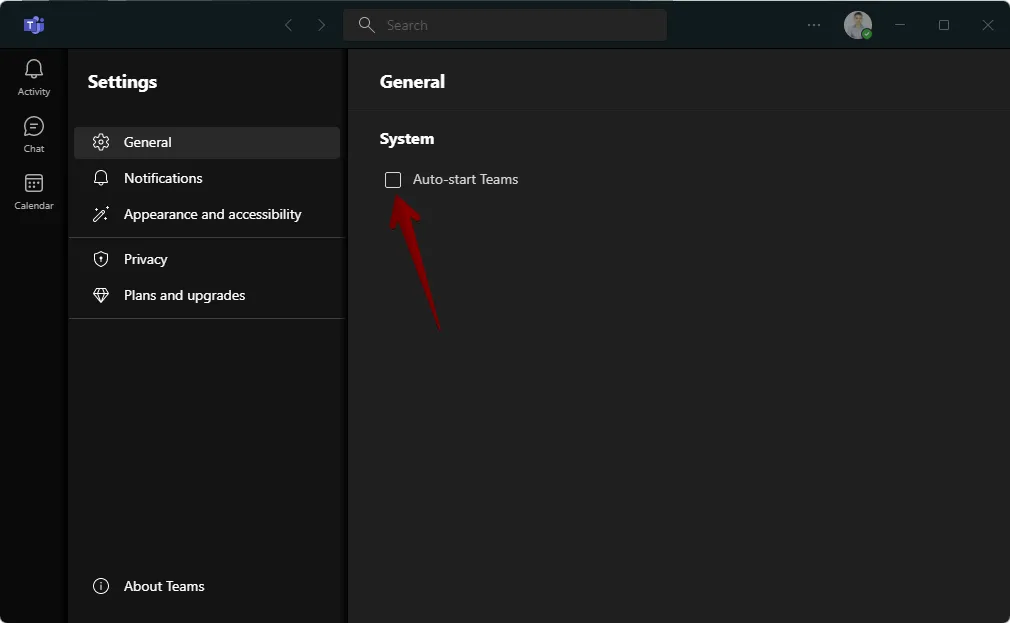Open the Settings and more ellipsis menu
Screen dimensions: 1010x623
point(814,25)
